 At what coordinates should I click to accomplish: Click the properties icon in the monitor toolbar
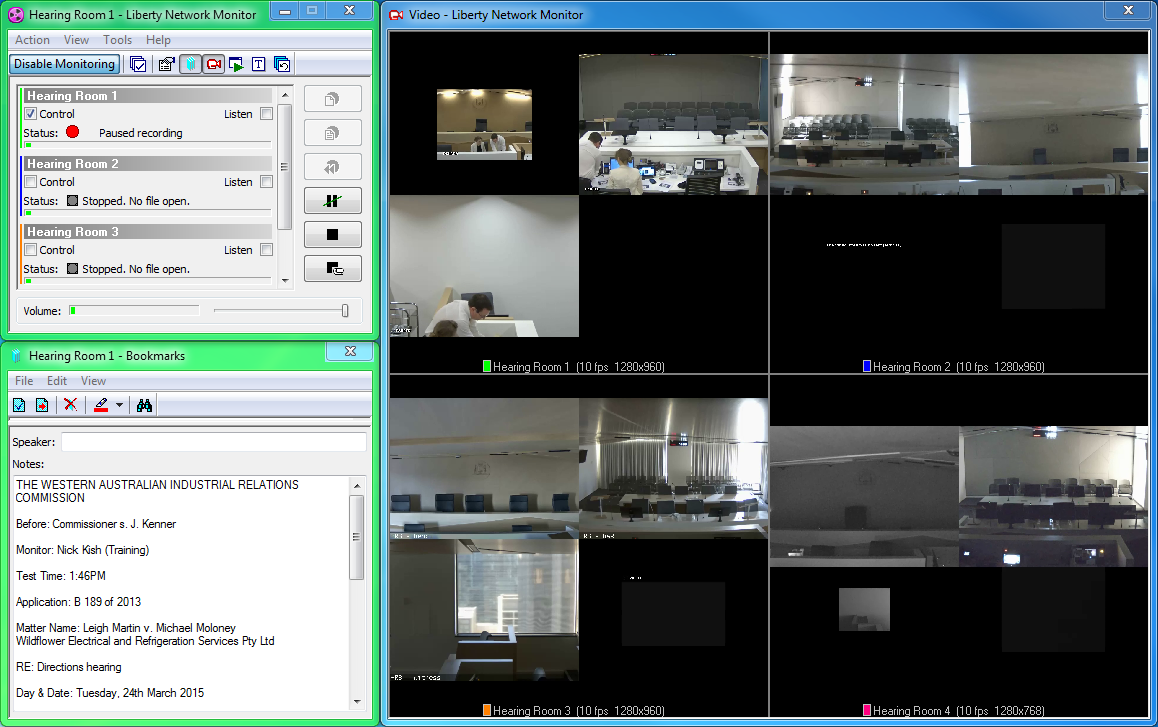[x=166, y=64]
